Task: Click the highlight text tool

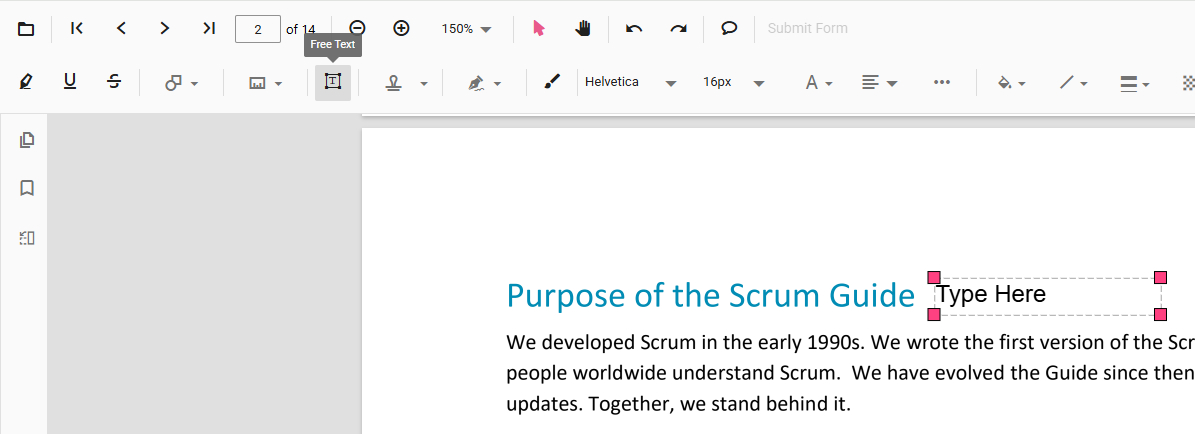Action: 26,82
